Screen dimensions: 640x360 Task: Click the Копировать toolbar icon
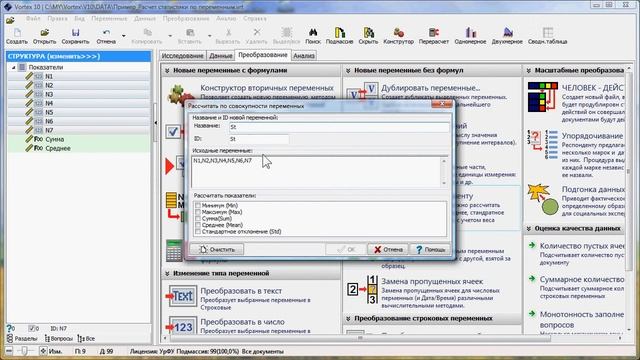click(x=147, y=33)
